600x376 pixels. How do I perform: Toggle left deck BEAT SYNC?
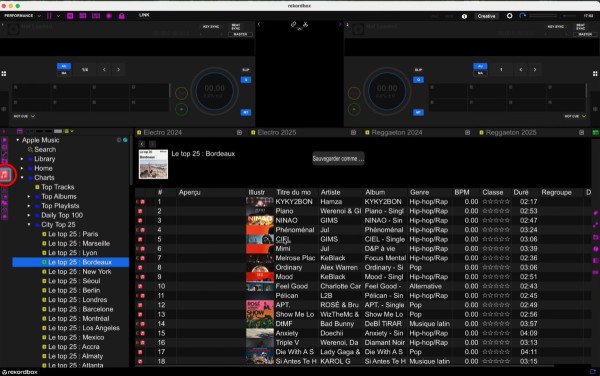pyautogui.click(x=236, y=27)
